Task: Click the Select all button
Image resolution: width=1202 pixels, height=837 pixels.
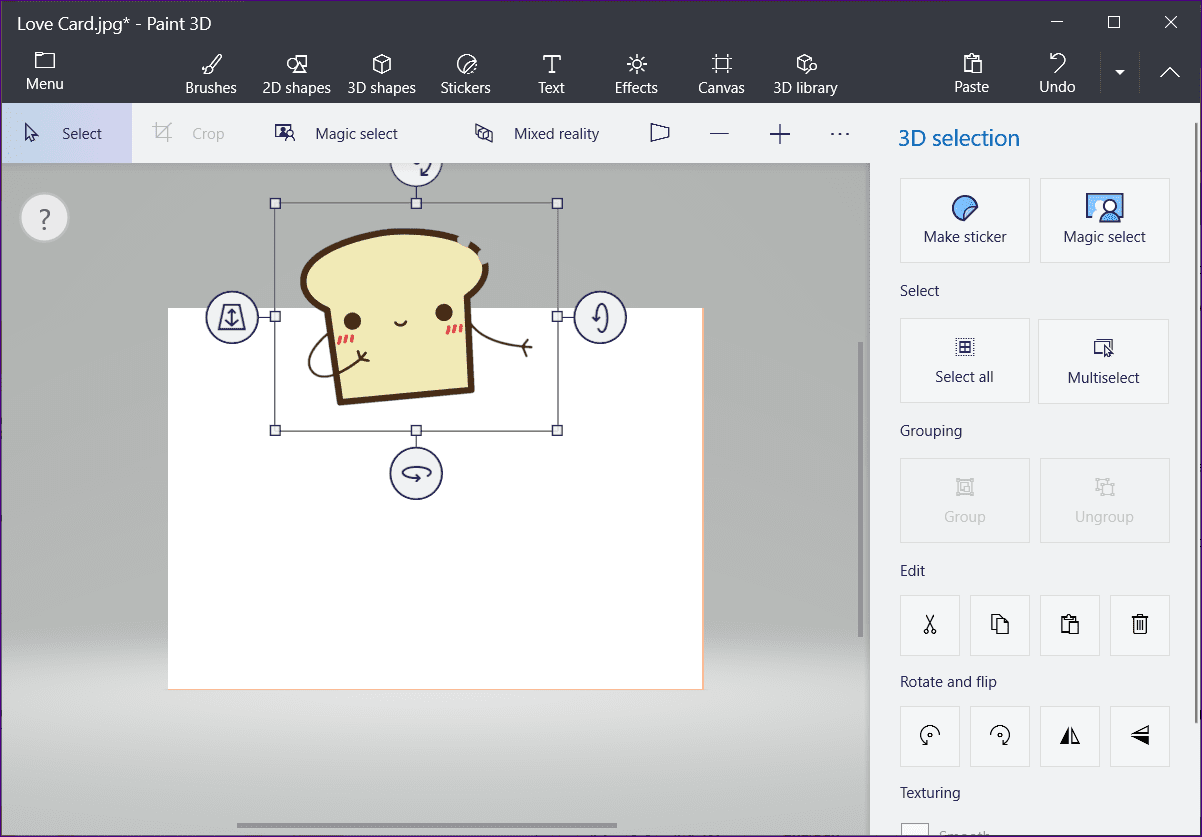Action: (965, 361)
